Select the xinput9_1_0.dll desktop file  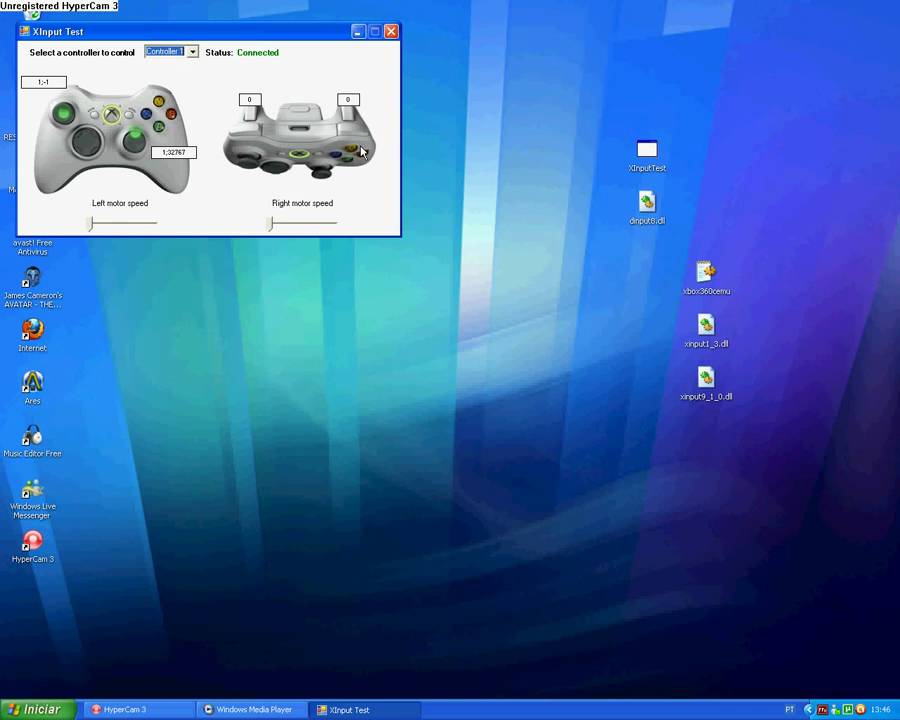click(x=706, y=384)
